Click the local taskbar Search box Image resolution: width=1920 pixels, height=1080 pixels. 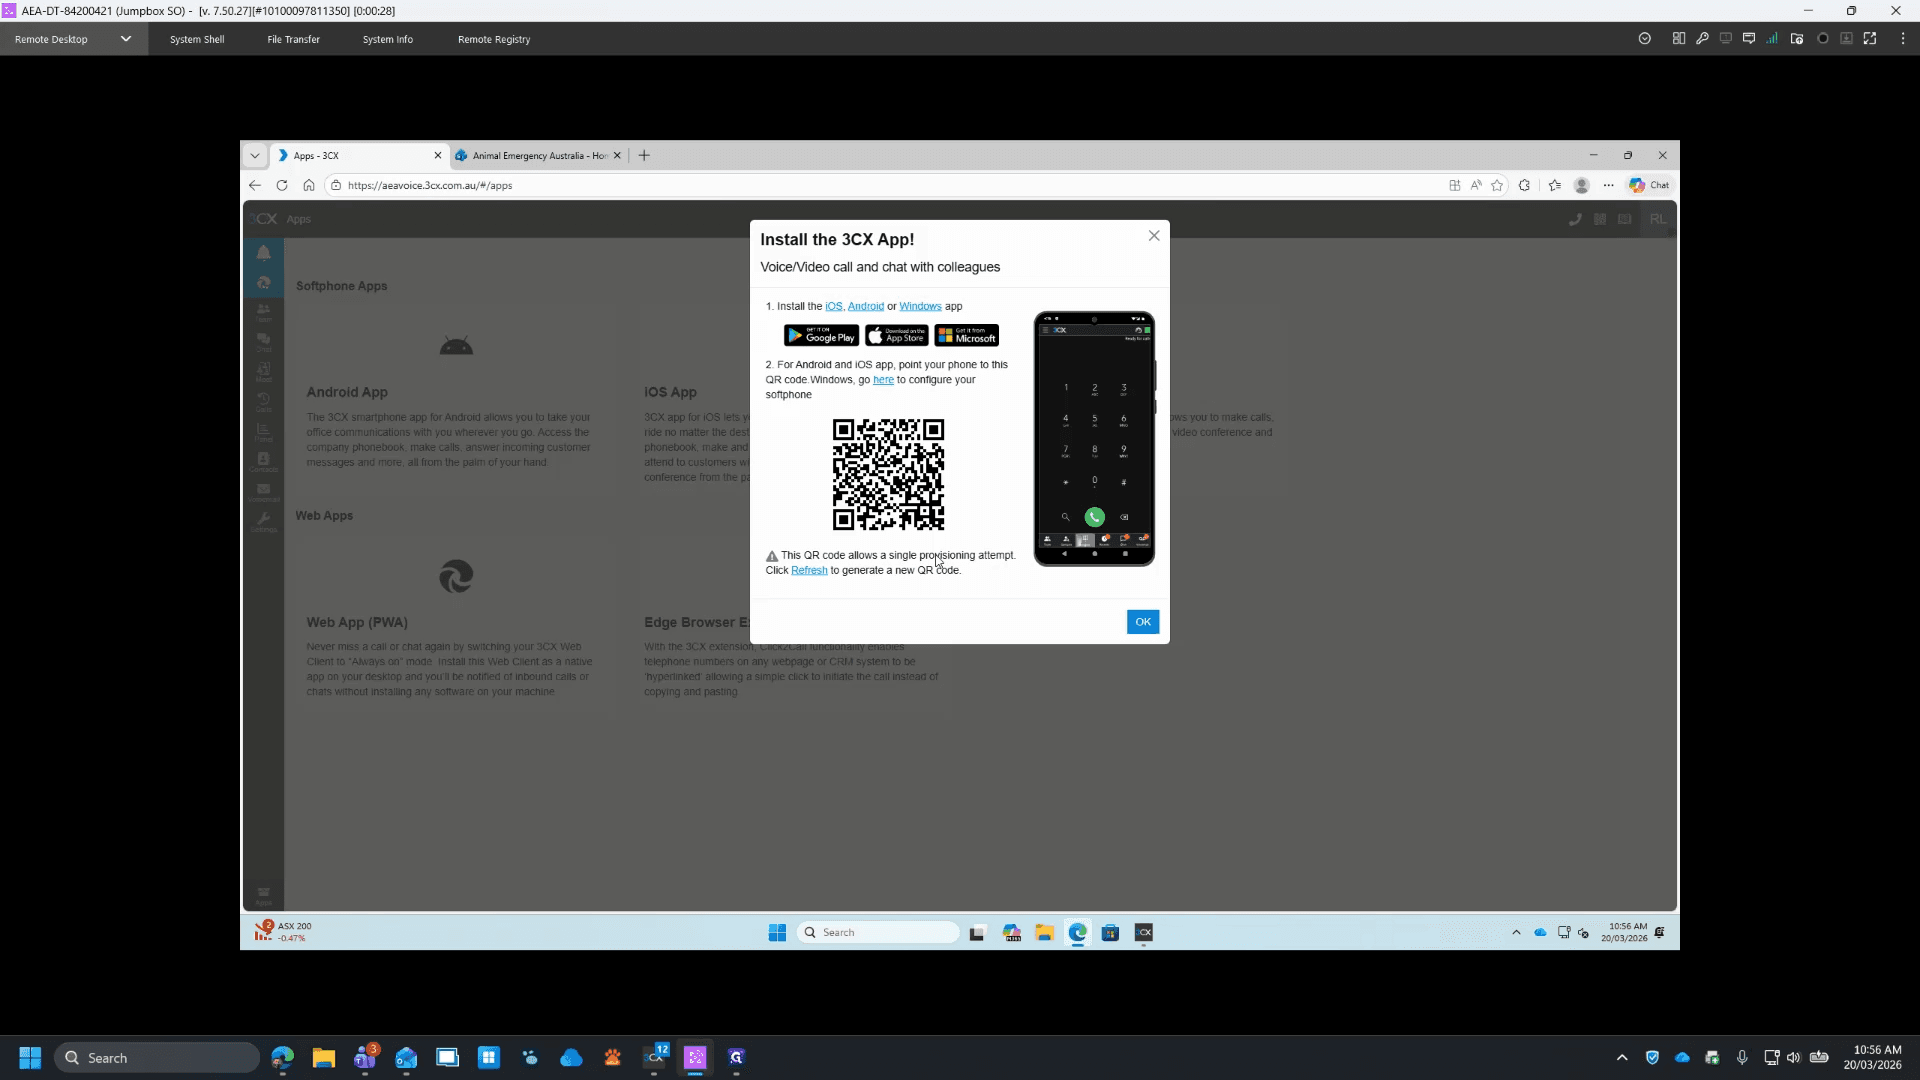[x=157, y=1058]
